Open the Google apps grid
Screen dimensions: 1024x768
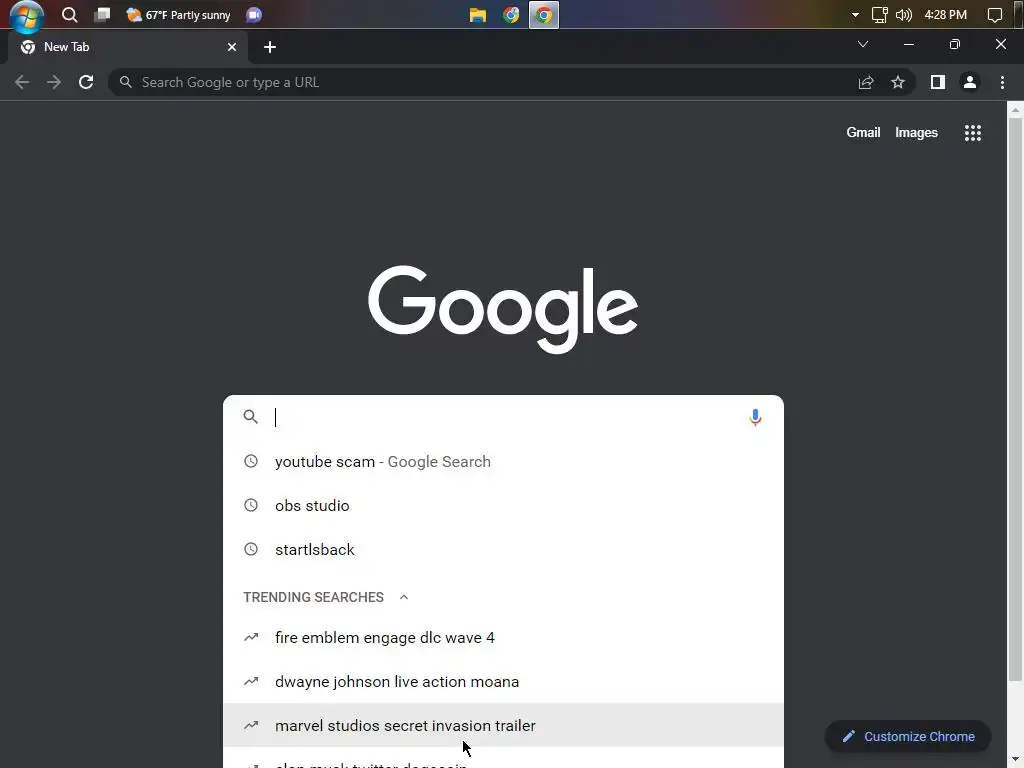972,133
